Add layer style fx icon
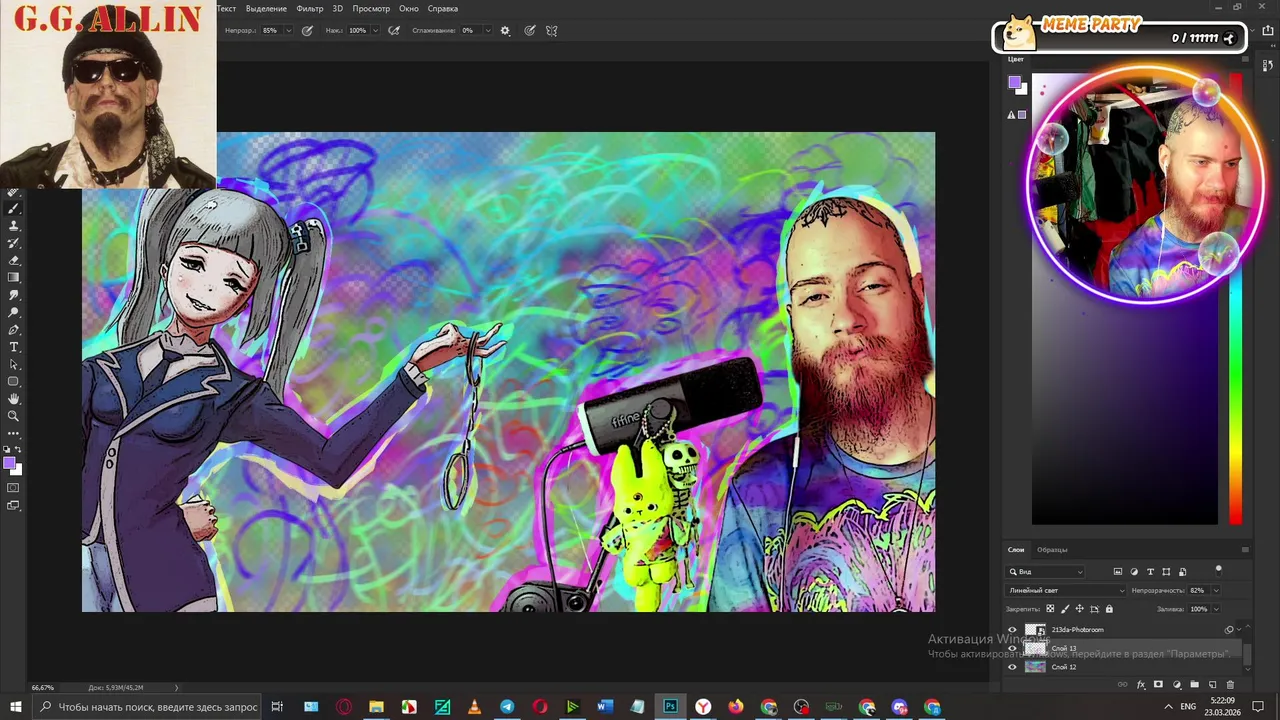 (x=1141, y=685)
